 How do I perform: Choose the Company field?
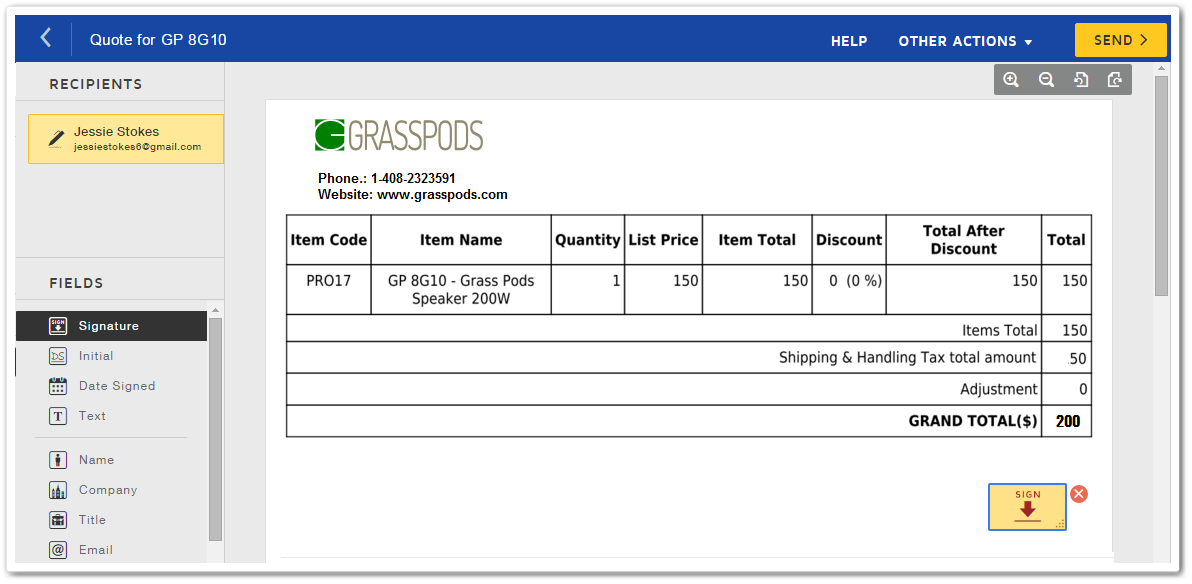pos(107,490)
